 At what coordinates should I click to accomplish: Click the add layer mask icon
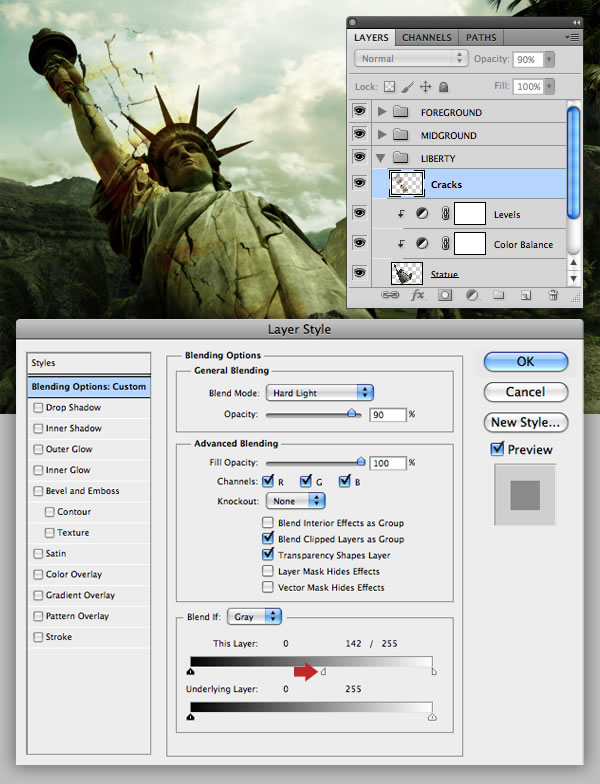pos(444,295)
